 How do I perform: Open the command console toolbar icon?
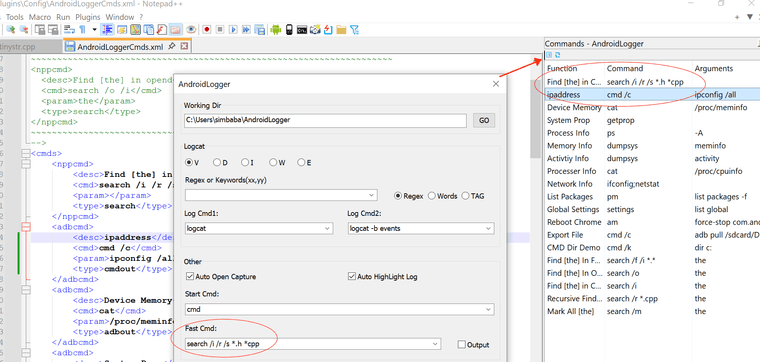pos(302,30)
